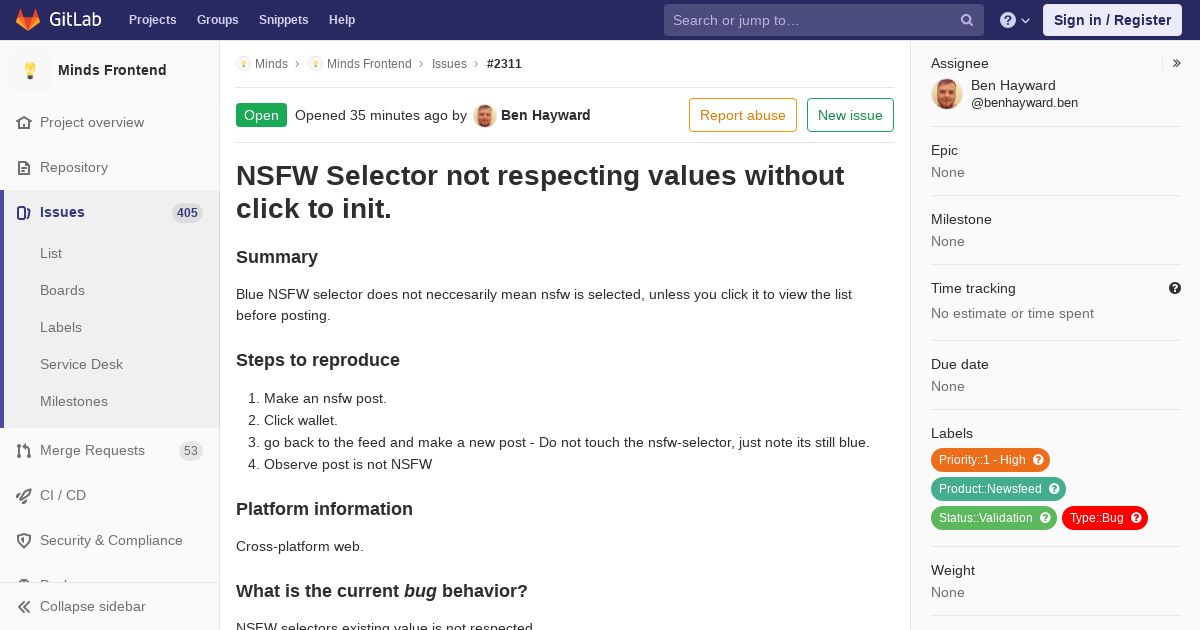Open the Help menu item
This screenshot has height=630, width=1200.
(342, 20)
